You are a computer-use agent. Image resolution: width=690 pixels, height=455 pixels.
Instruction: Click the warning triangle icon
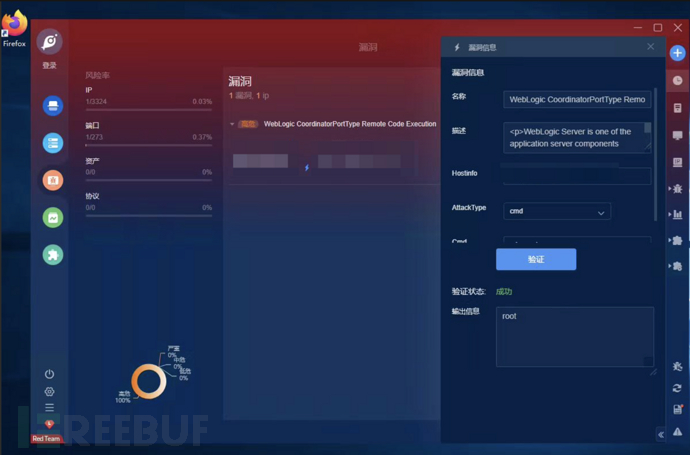click(x=678, y=431)
